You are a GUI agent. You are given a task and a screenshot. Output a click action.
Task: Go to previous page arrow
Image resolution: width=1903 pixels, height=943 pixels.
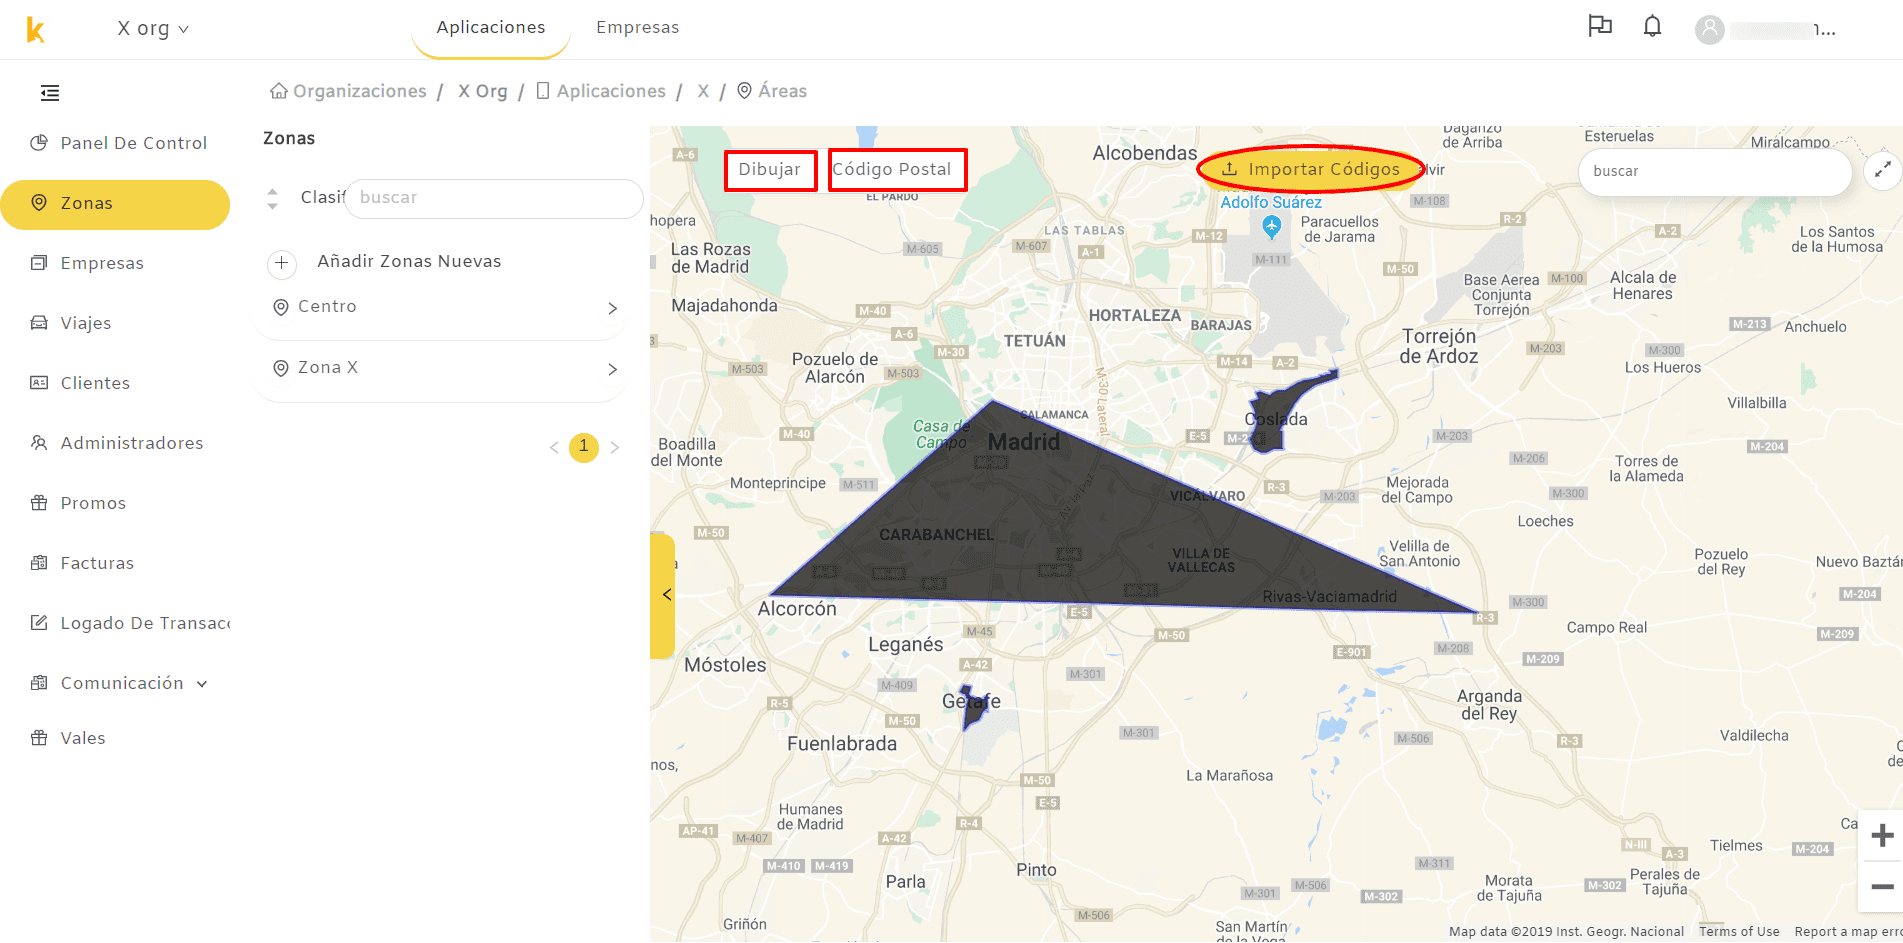click(x=554, y=447)
